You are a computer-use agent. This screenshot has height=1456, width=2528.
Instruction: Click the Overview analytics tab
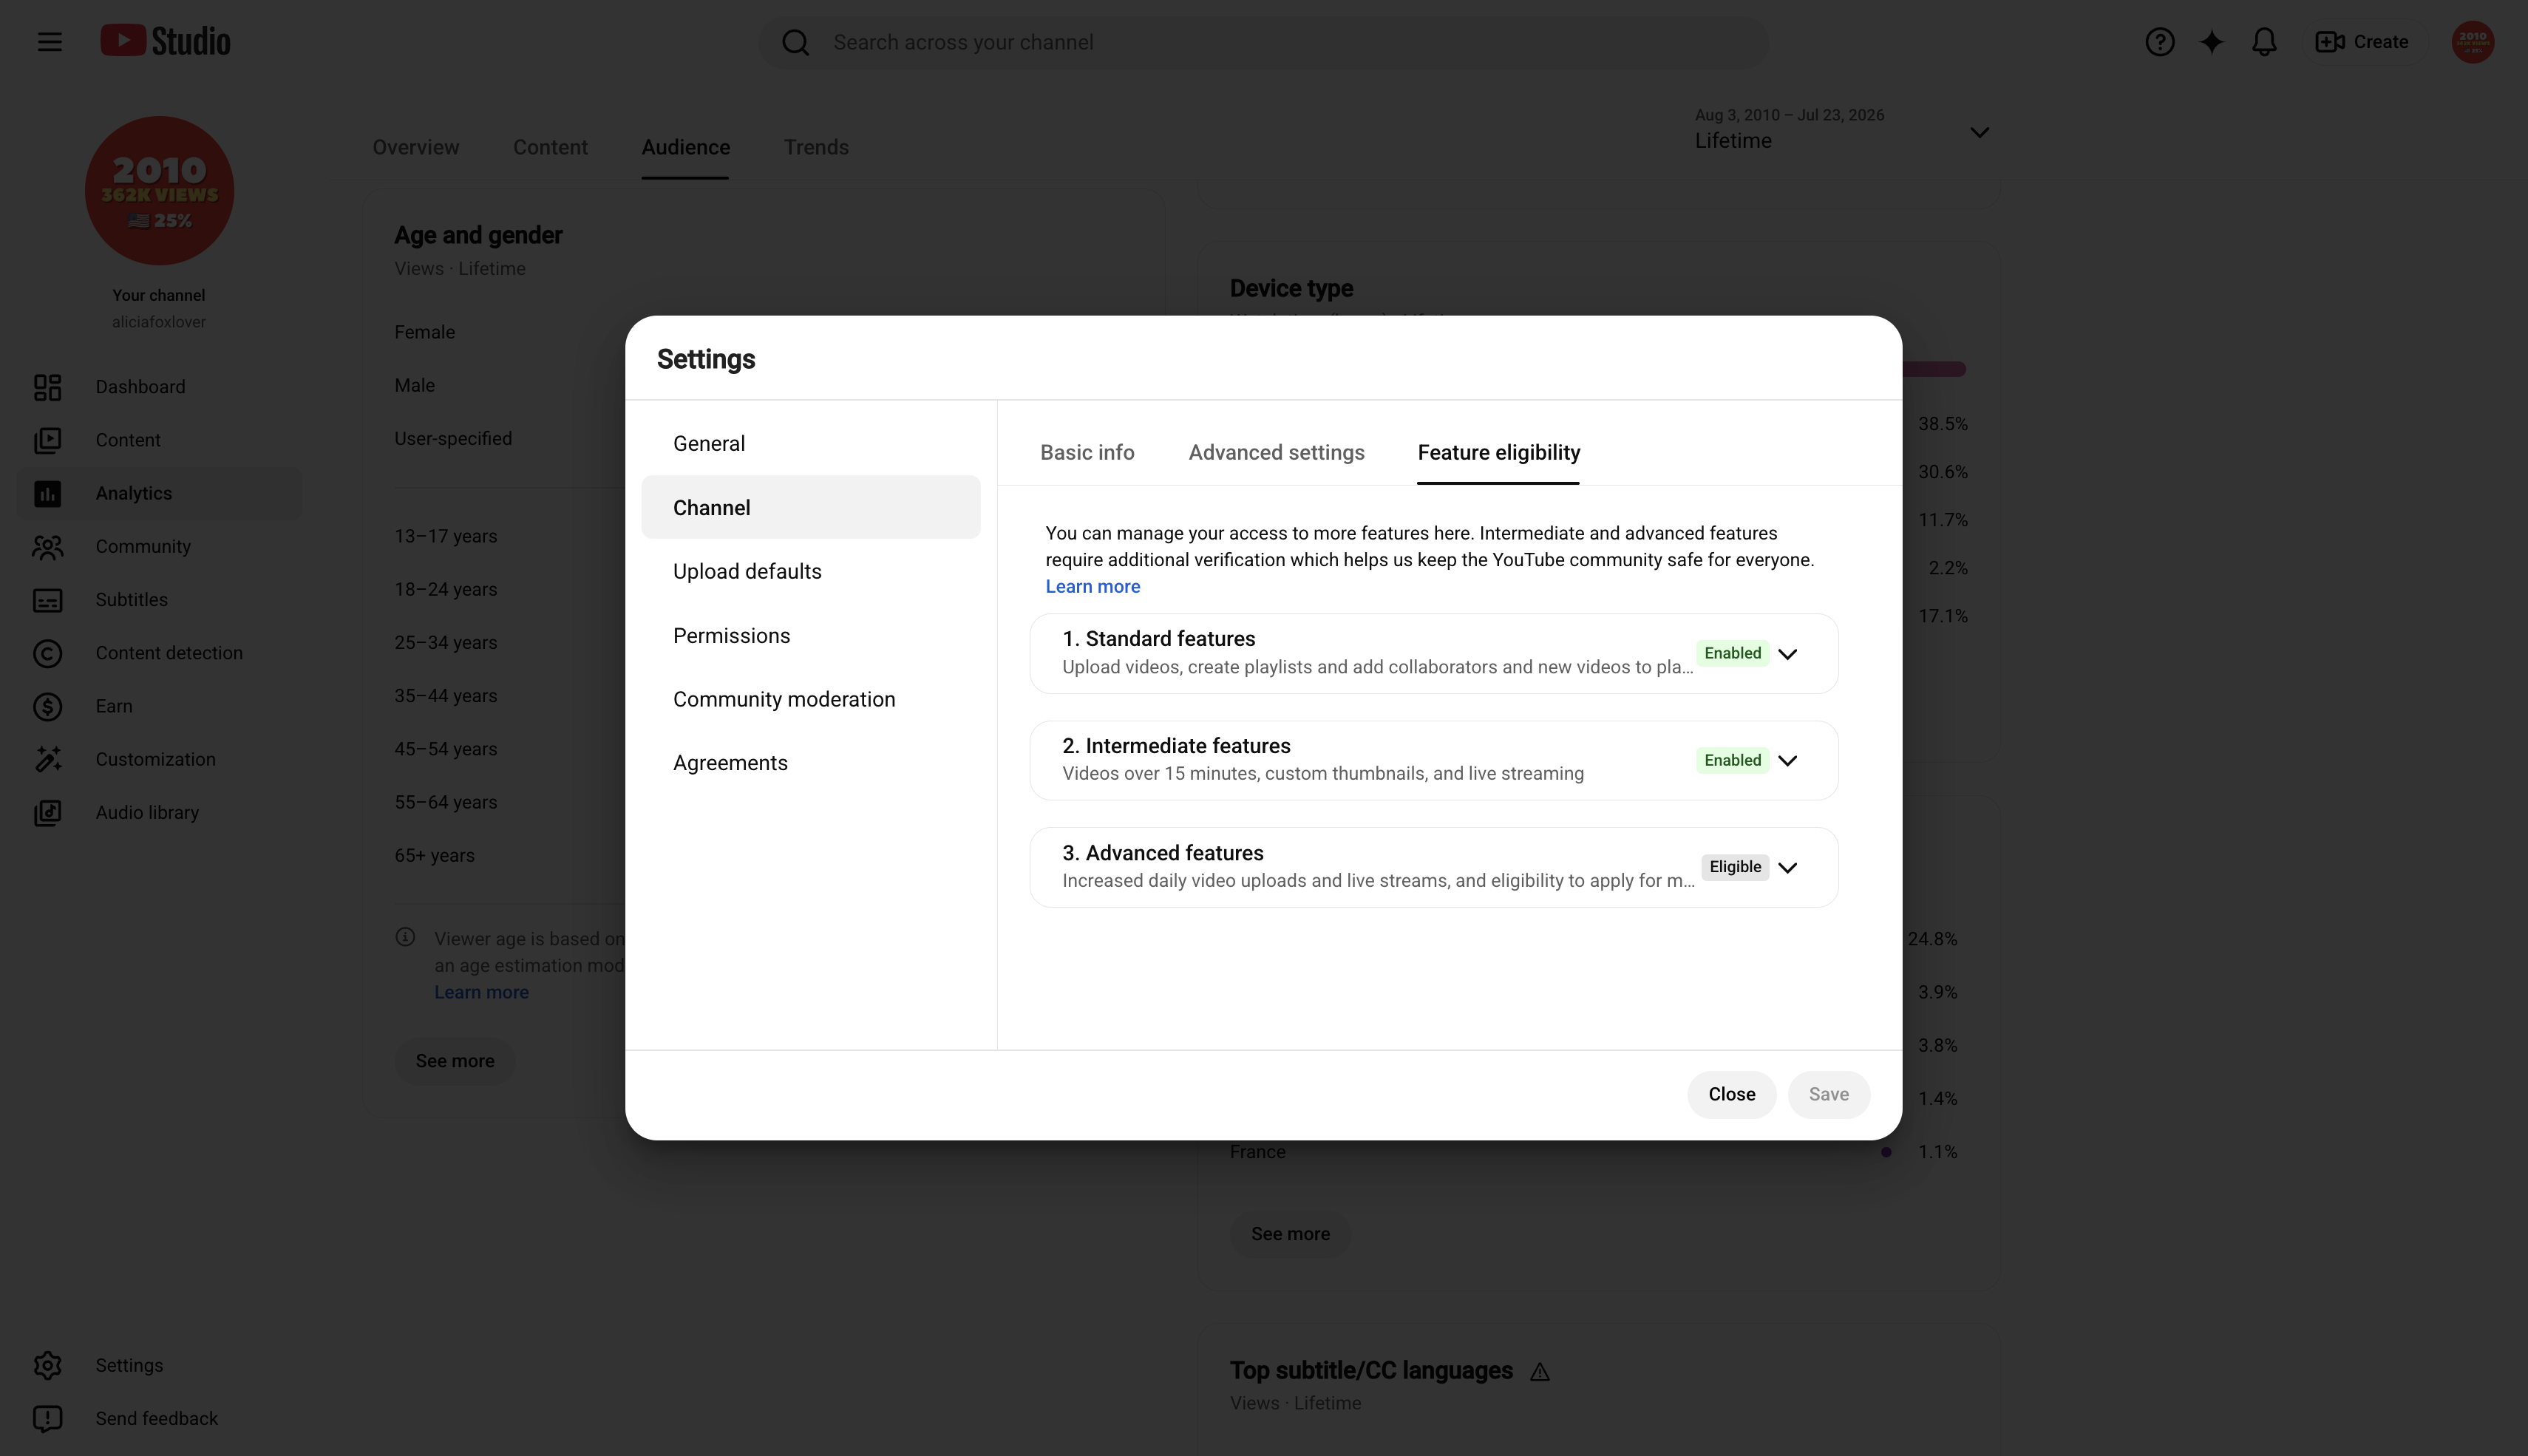(x=415, y=147)
